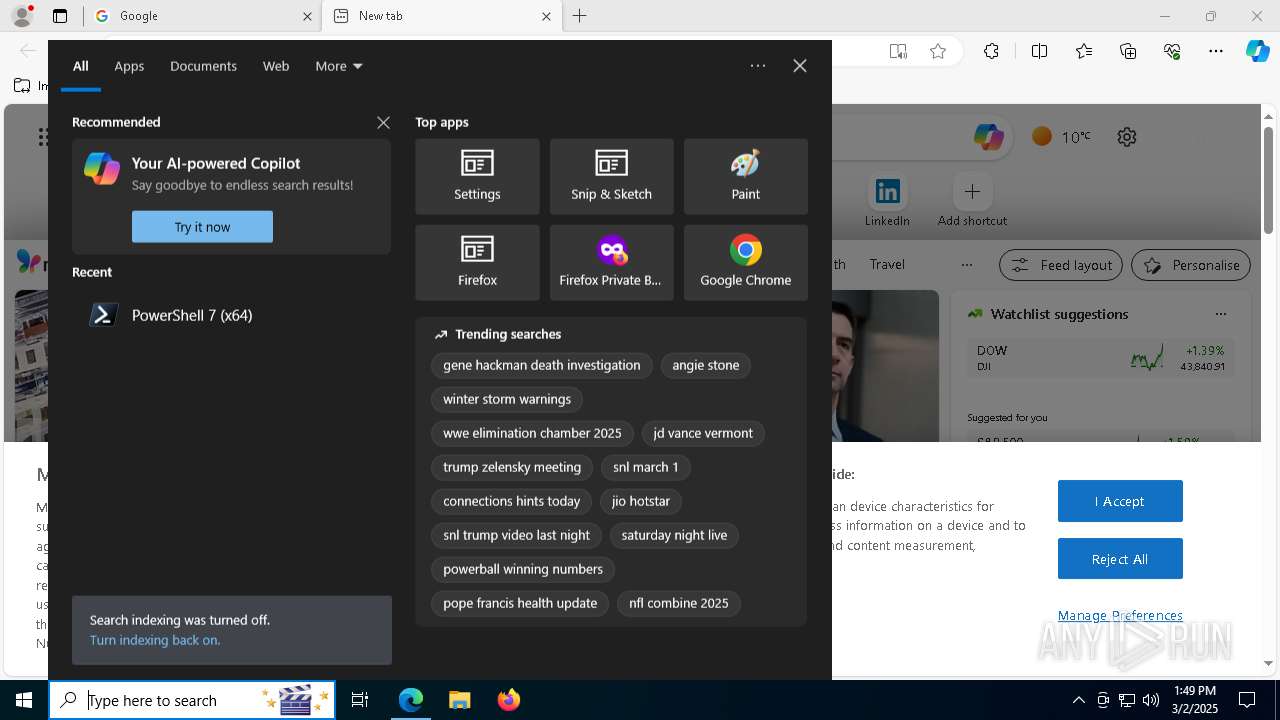1280x720 pixels.
Task: Switch to the Documents search tab
Action: pyautogui.click(x=203, y=66)
